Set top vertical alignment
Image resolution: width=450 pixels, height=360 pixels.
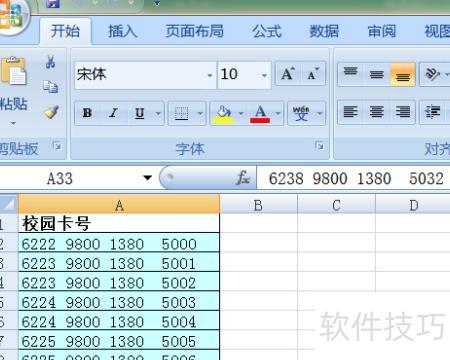350,74
